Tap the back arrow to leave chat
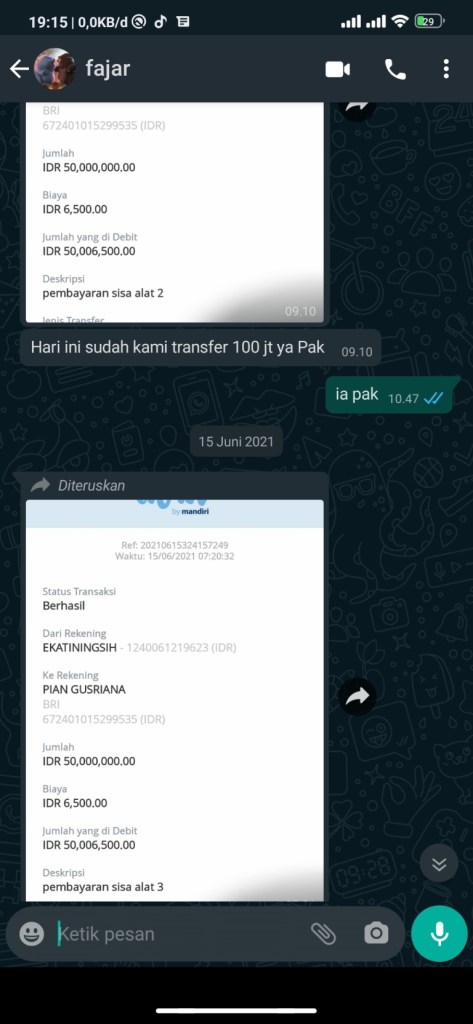473x1024 pixels. coord(19,69)
